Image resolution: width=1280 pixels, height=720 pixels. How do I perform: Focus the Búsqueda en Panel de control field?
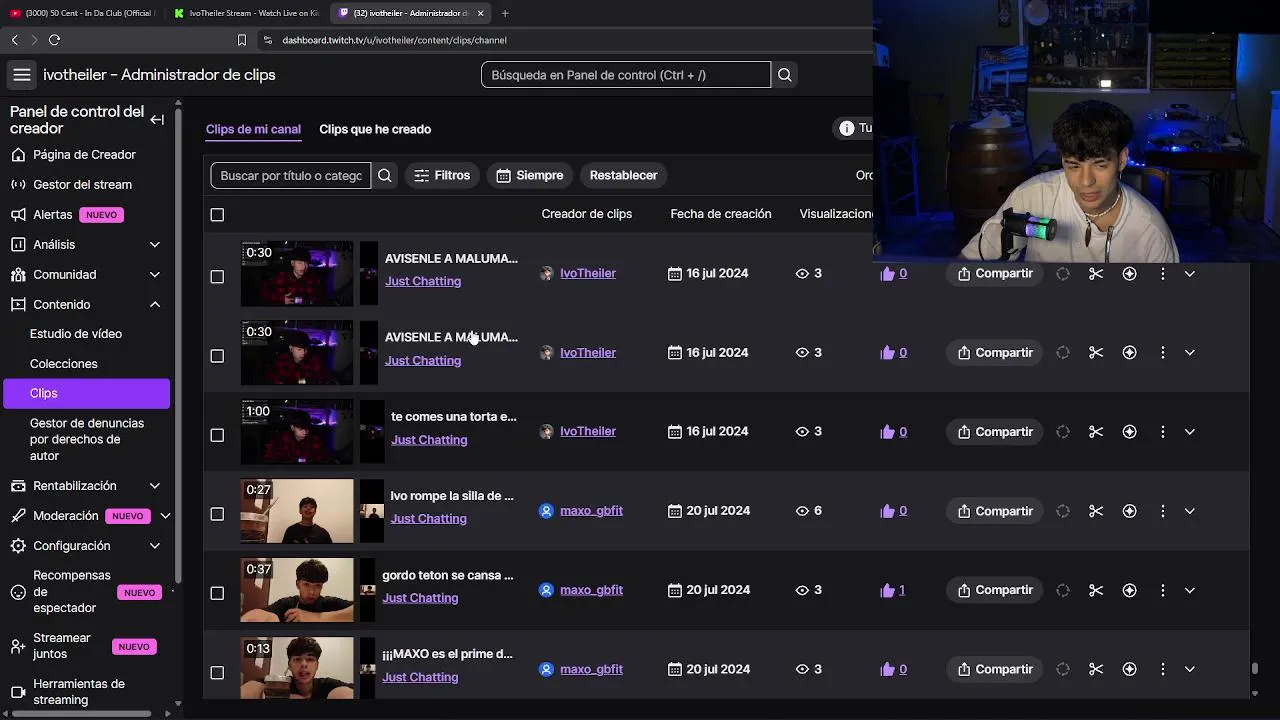(626, 75)
